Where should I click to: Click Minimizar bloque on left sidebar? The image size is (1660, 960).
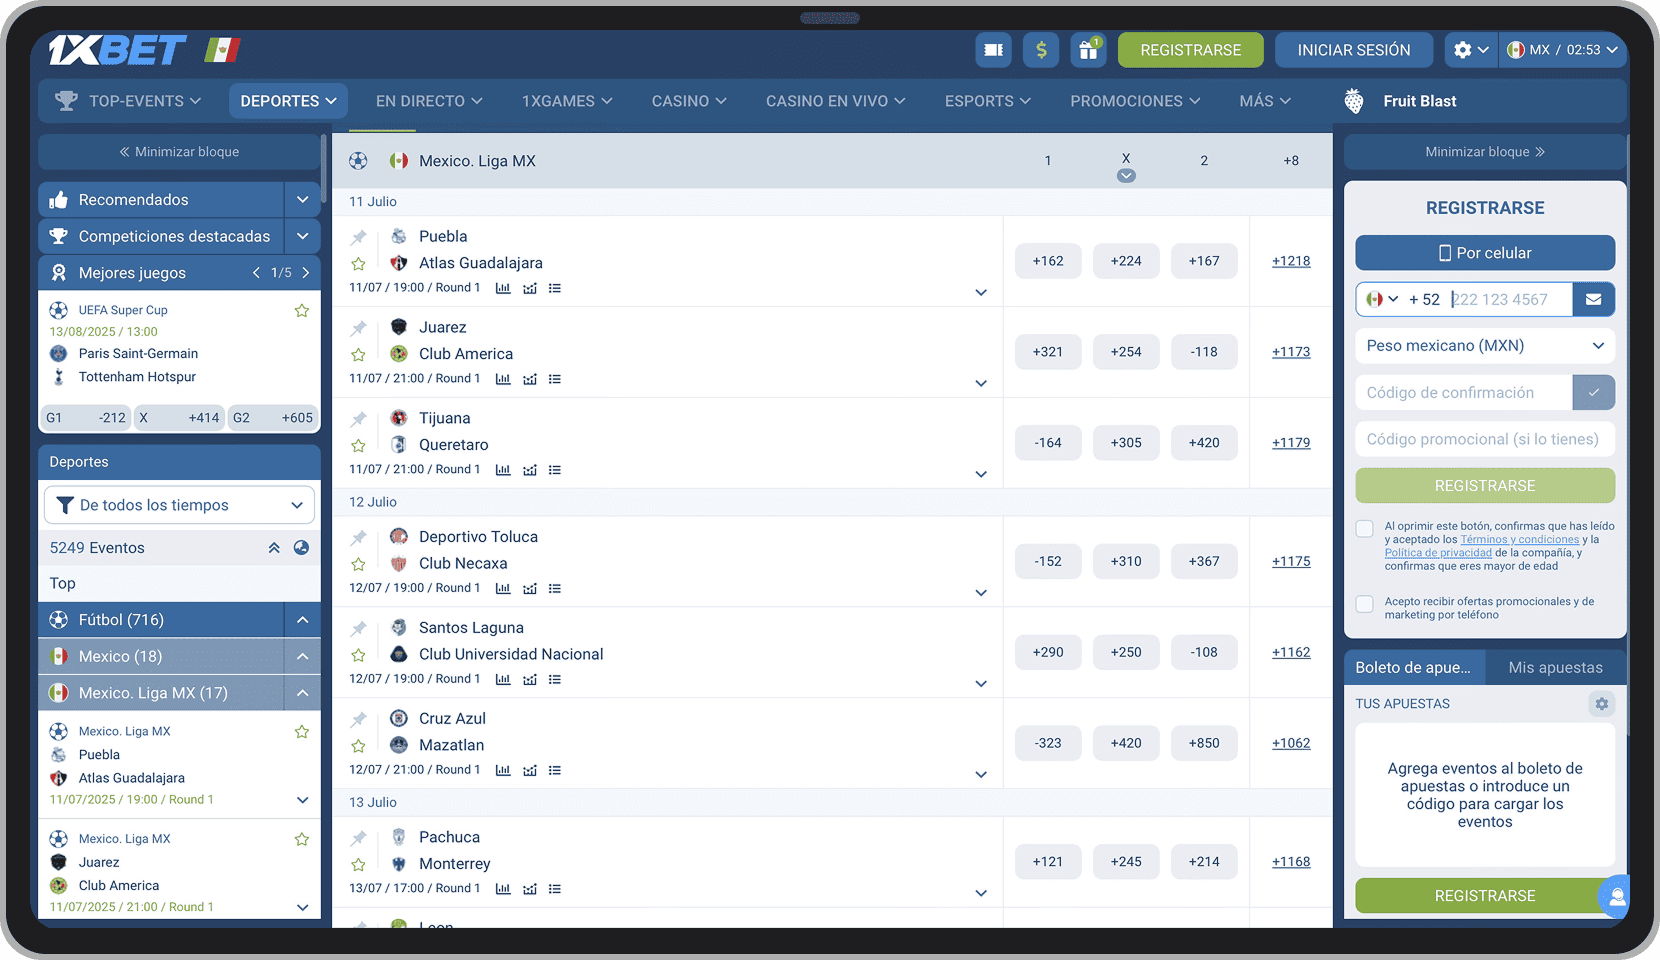click(x=179, y=152)
